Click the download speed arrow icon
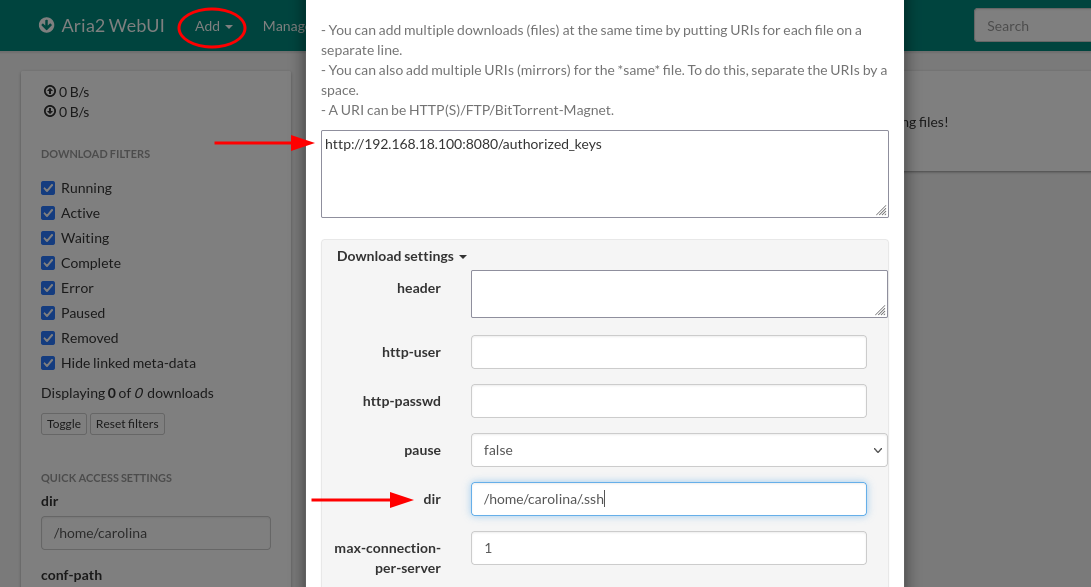Screen dimensions: 1091x587 click(x=49, y=111)
